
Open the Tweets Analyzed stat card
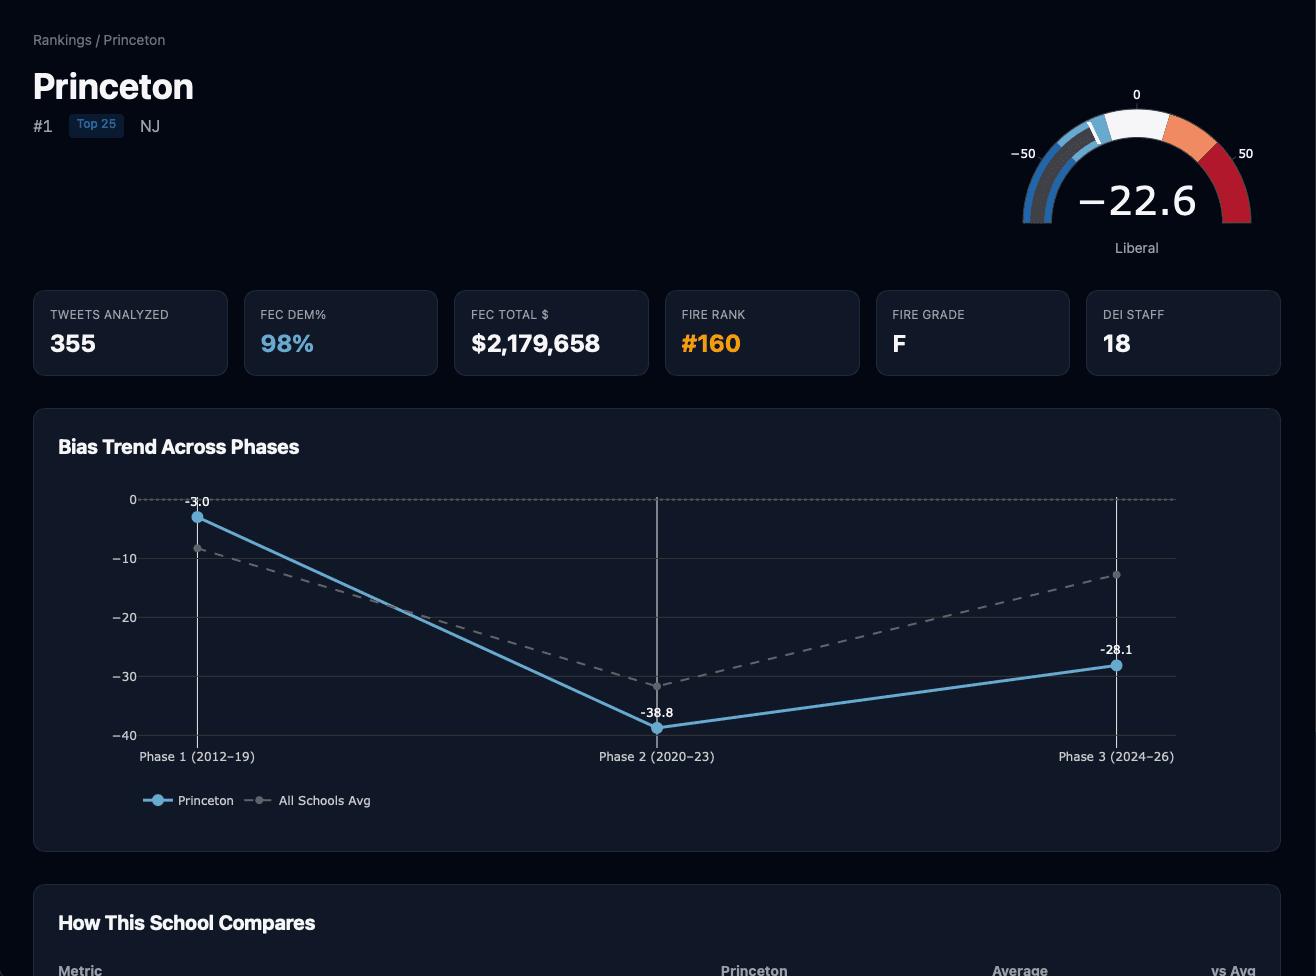coord(130,333)
